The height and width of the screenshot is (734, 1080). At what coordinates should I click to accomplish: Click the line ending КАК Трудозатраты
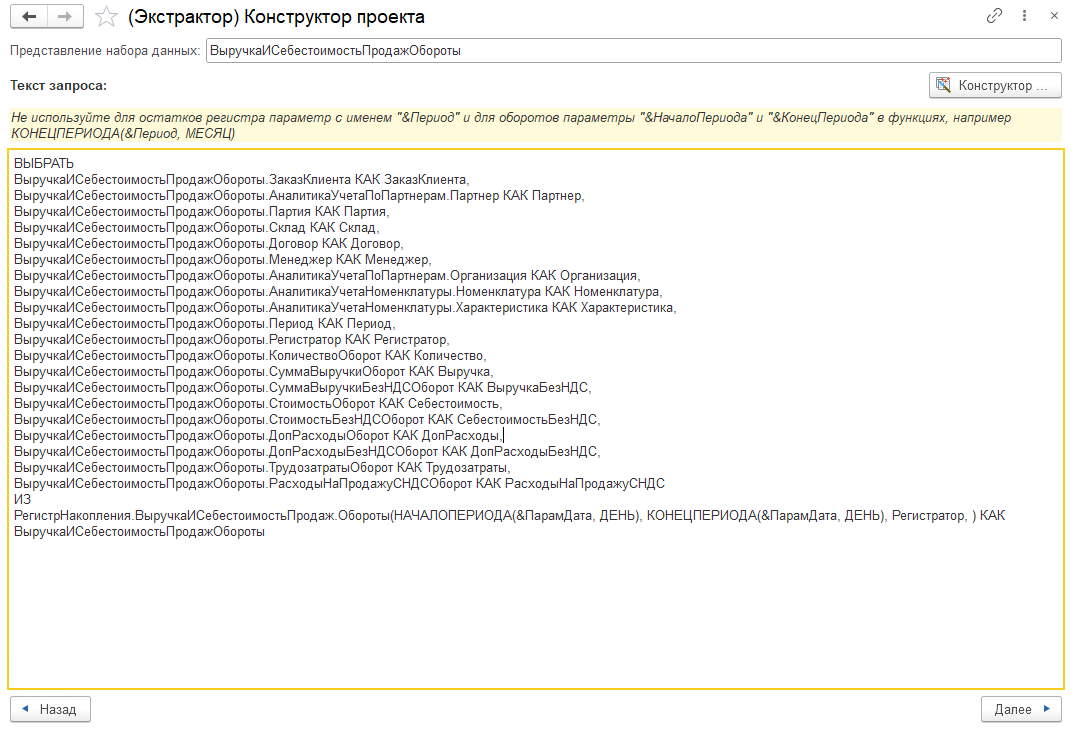262,468
